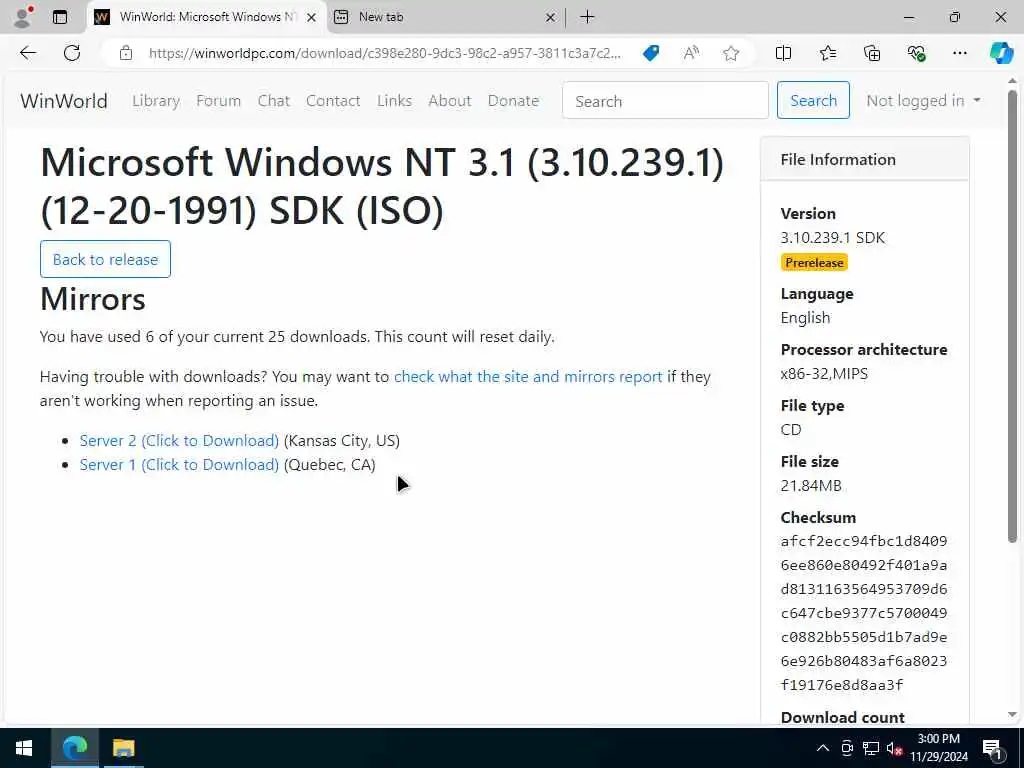Viewport: 1024px width, 768px height.
Task: Click the network tray icon
Action: (871, 748)
